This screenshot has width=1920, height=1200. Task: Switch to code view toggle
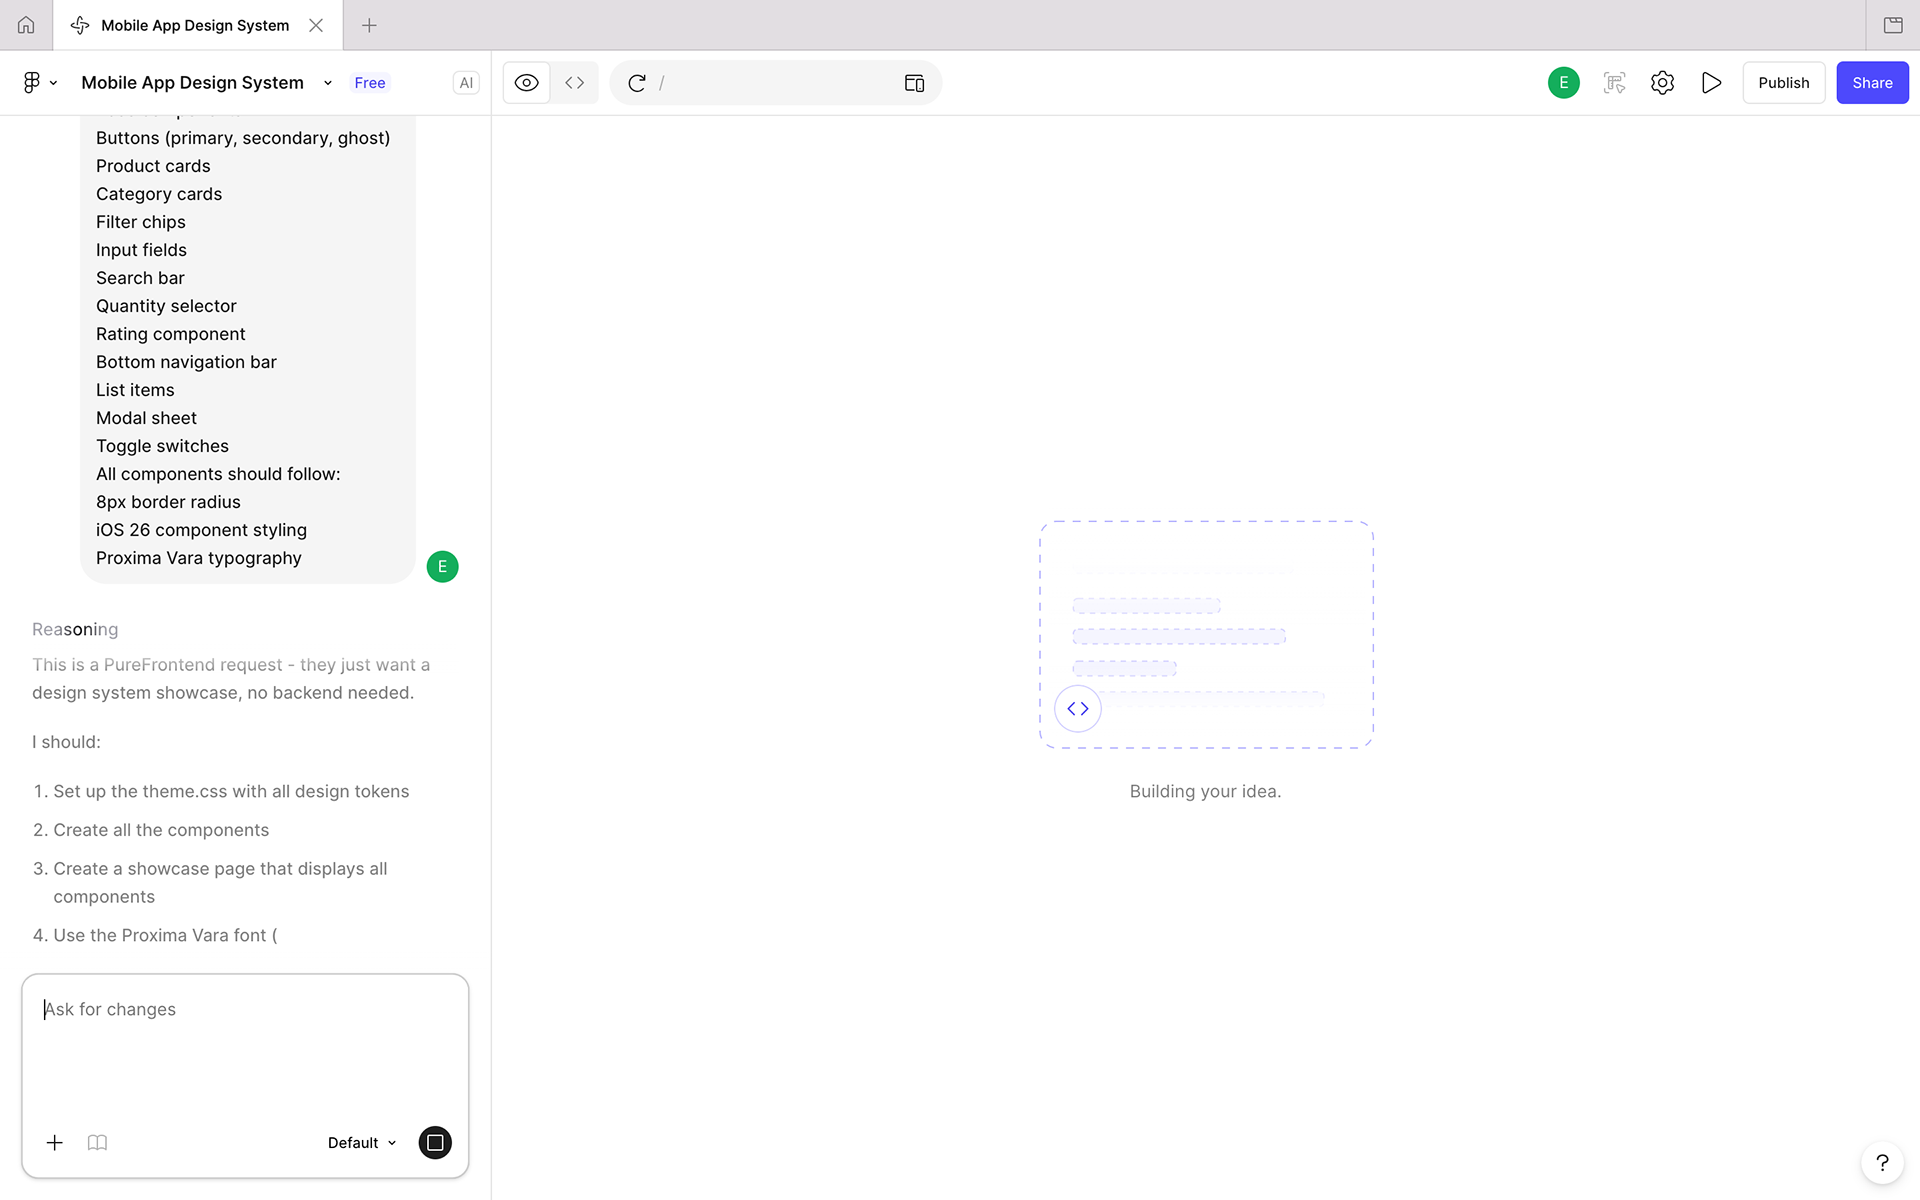click(x=574, y=83)
